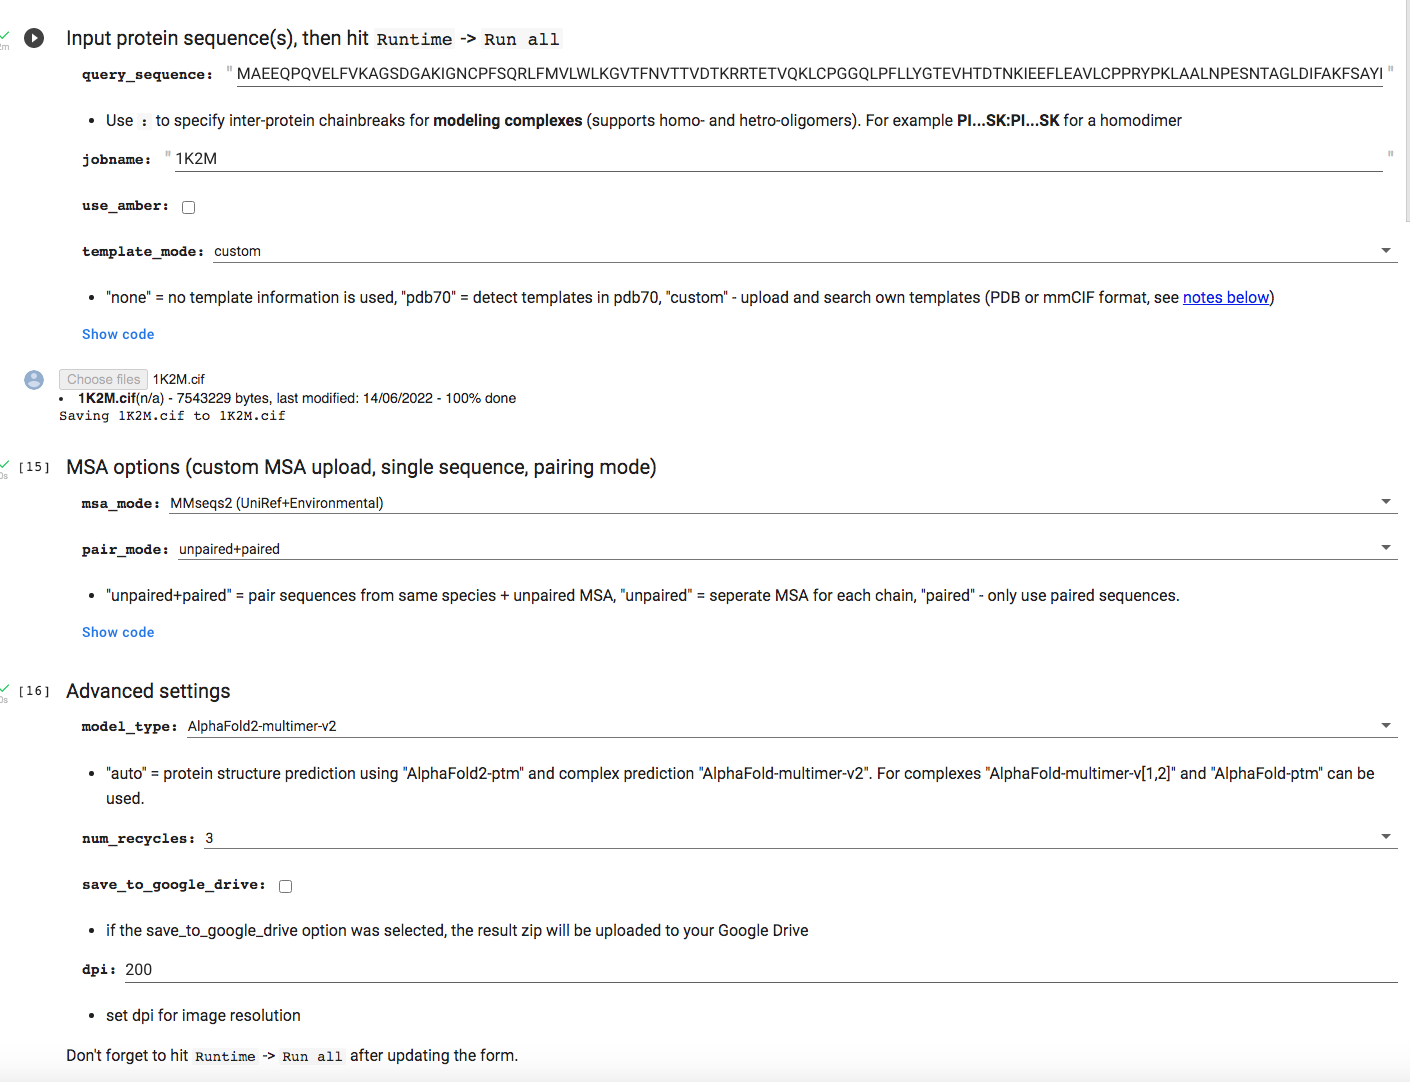This screenshot has height=1082, width=1410.
Task: Click the green checkmark of the first cell
Action: tap(5, 33)
